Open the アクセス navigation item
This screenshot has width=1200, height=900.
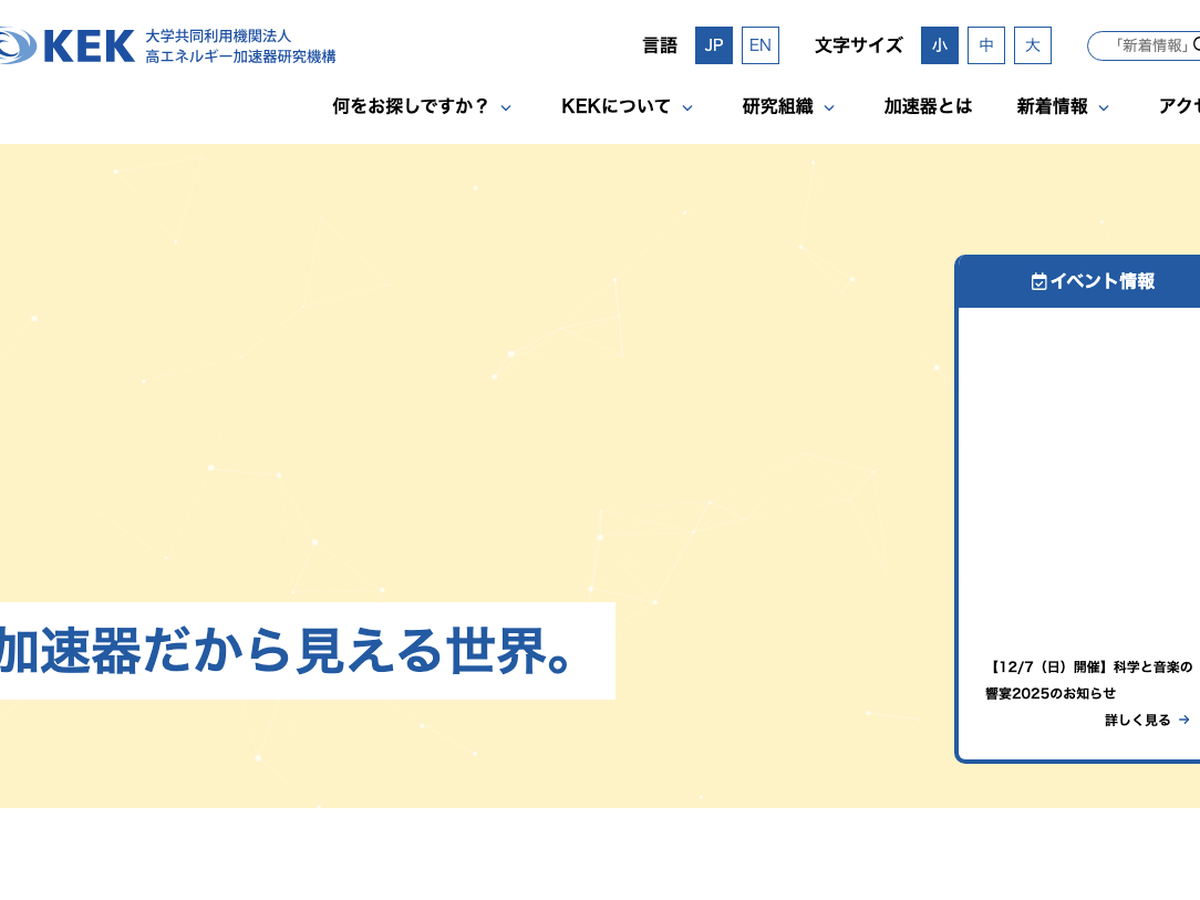click(1178, 107)
